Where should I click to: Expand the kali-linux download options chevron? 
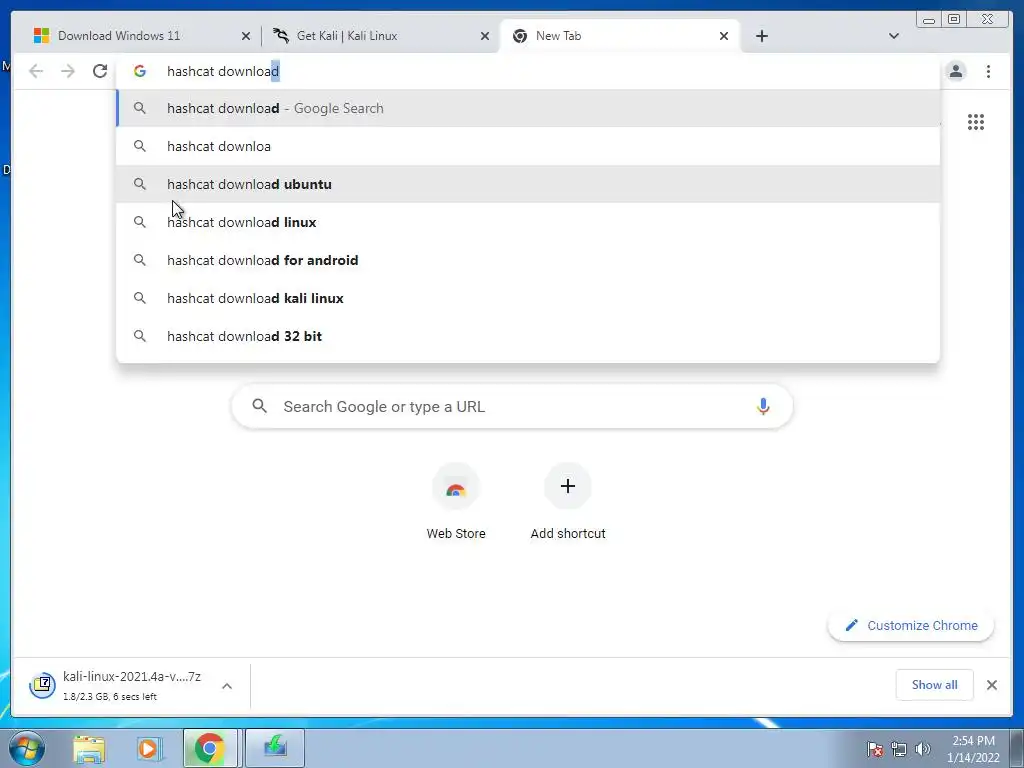click(x=227, y=686)
